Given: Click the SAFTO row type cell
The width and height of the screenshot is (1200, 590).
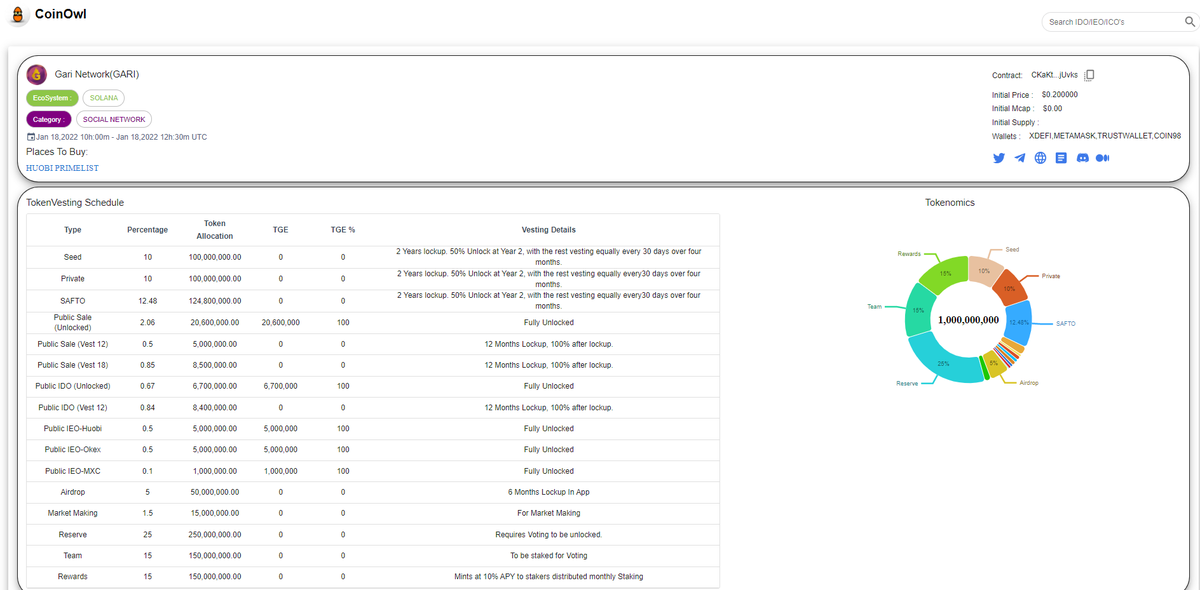Looking at the screenshot, I should [x=72, y=301].
